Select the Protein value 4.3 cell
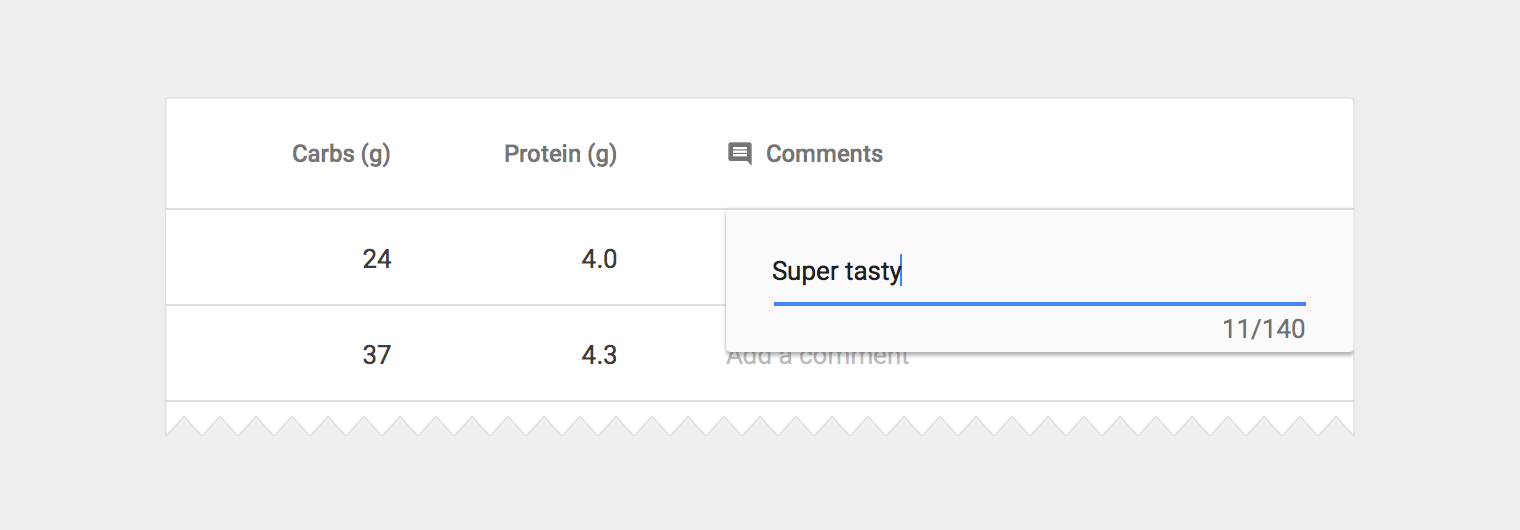Image resolution: width=1520 pixels, height=530 pixels. tap(599, 355)
